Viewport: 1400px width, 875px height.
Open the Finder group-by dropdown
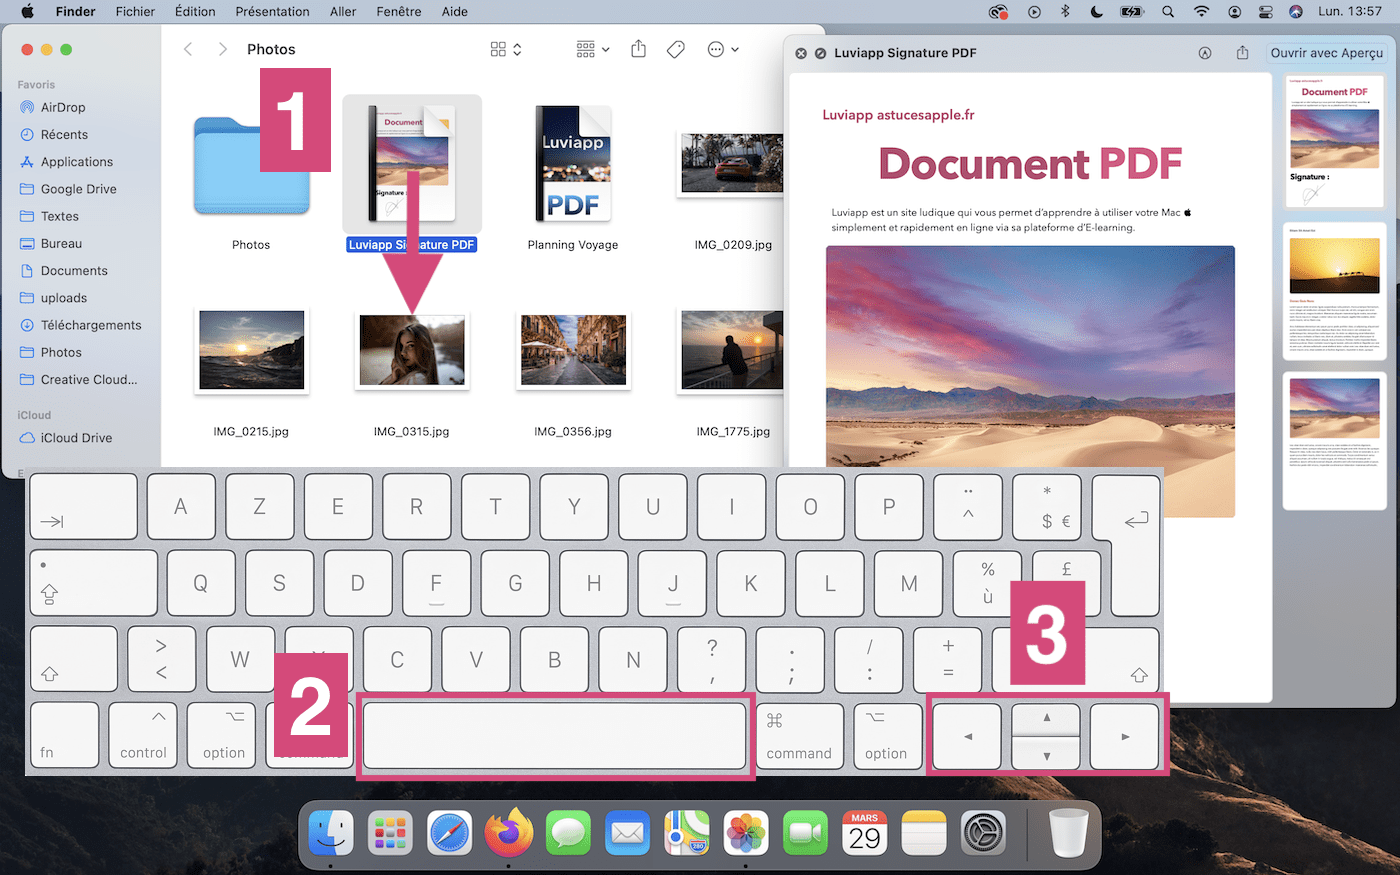pos(593,49)
